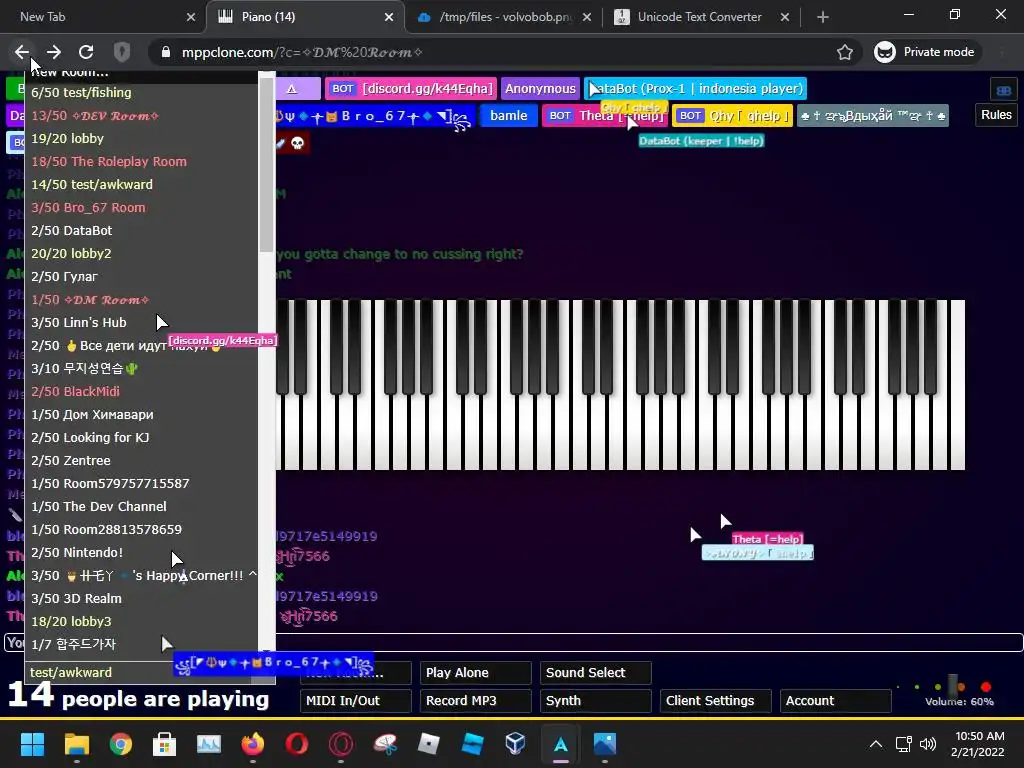Select the 3D Realm room
1024x768 pixels.
pyautogui.click(x=142, y=598)
